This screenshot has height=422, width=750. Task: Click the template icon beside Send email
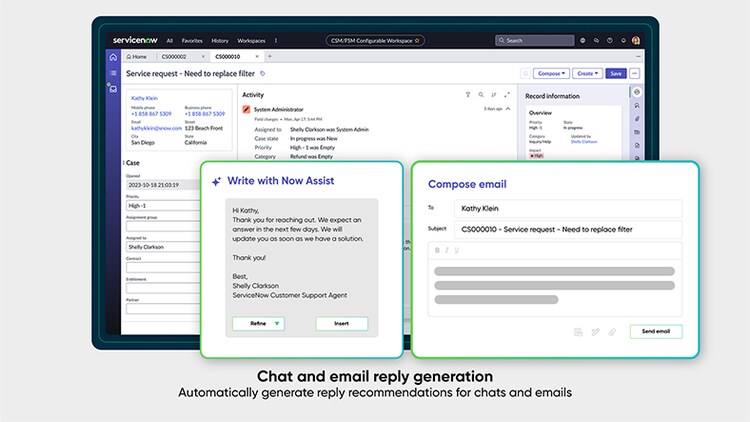pyautogui.click(x=578, y=332)
